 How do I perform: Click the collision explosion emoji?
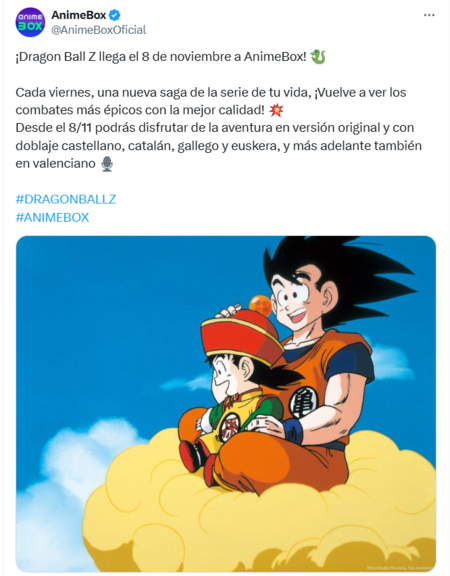coord(276,110)
